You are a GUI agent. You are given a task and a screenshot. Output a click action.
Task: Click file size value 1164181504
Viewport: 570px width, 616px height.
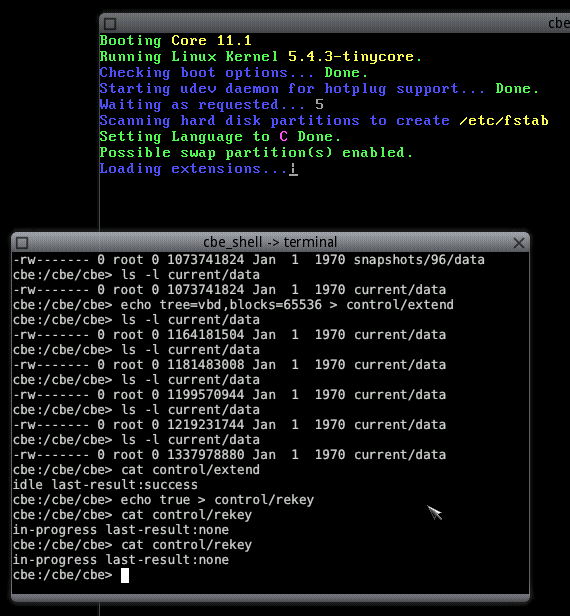(206, 335)
